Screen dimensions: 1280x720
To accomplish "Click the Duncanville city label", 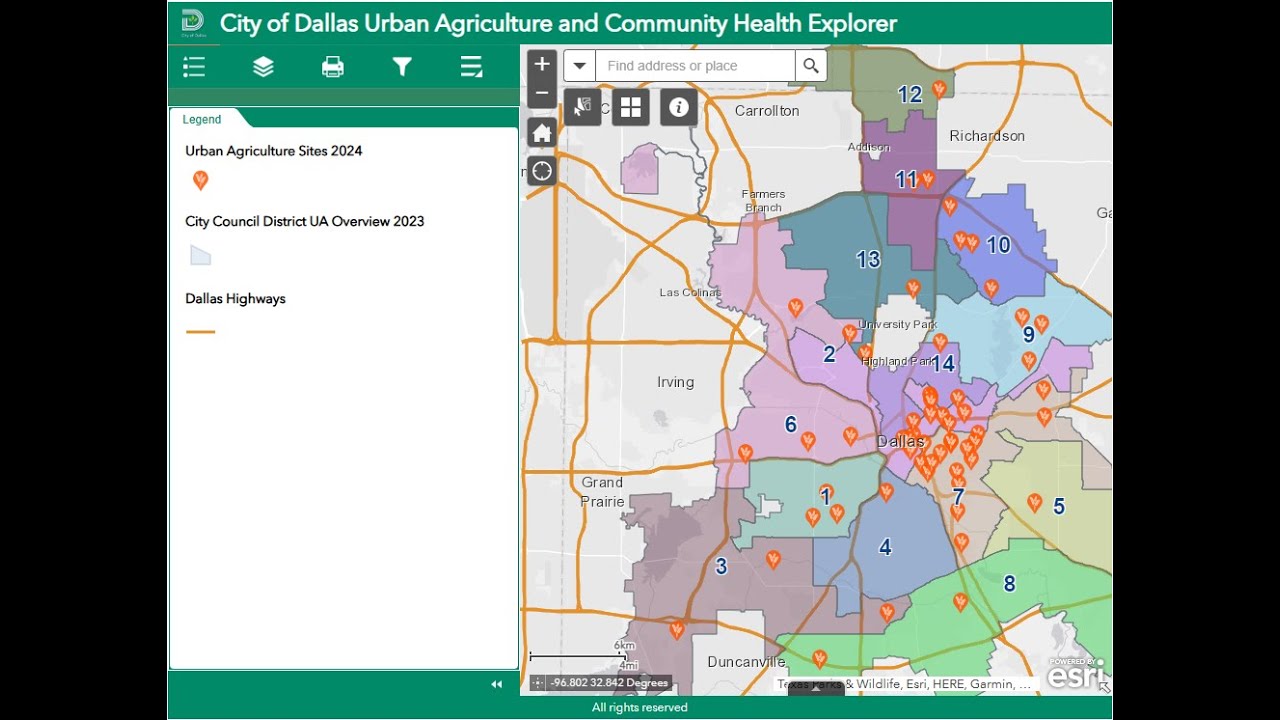I will (746, 662).
